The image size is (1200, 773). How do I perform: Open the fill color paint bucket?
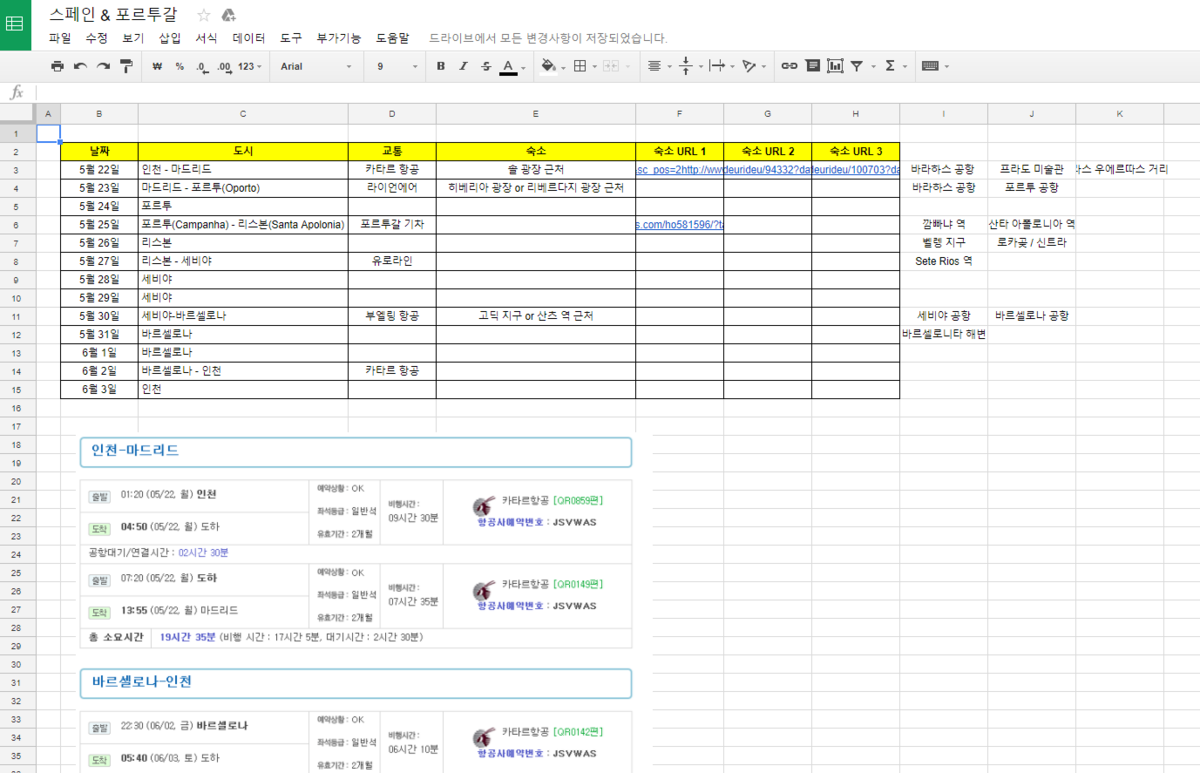[548, 66]
